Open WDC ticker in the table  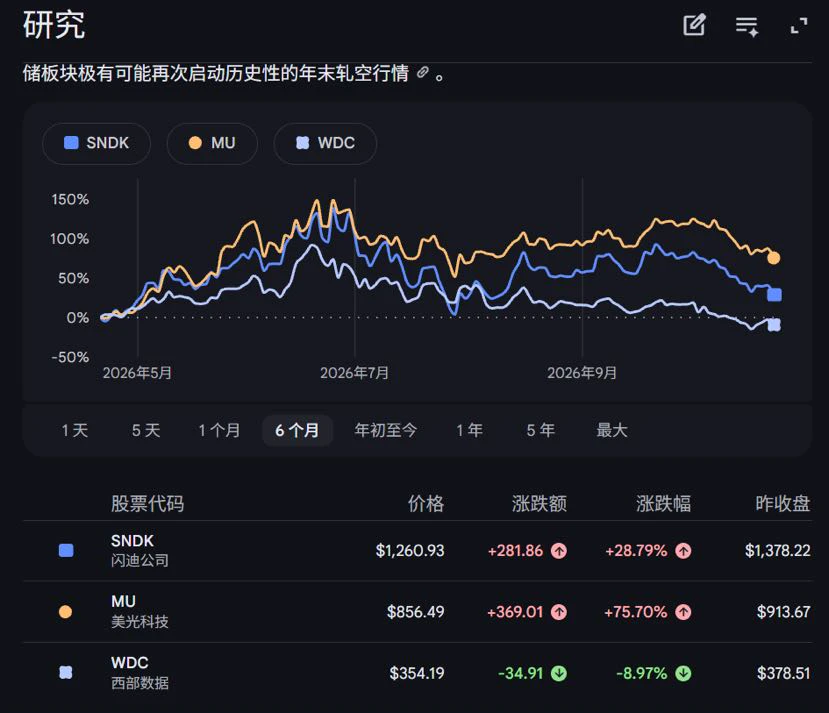point(130,663)
